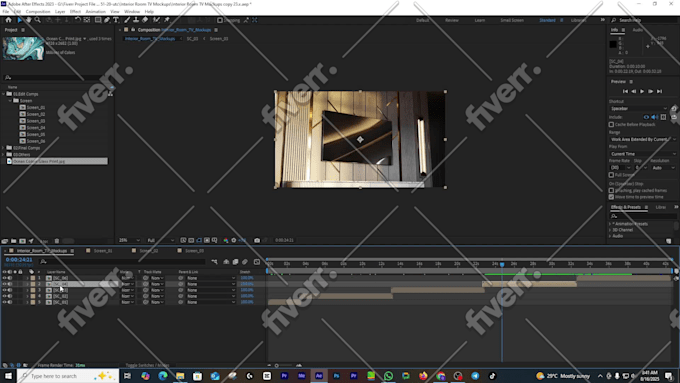
Task: Click the Play button in Preview panel
Action: (x=642, y=92)
